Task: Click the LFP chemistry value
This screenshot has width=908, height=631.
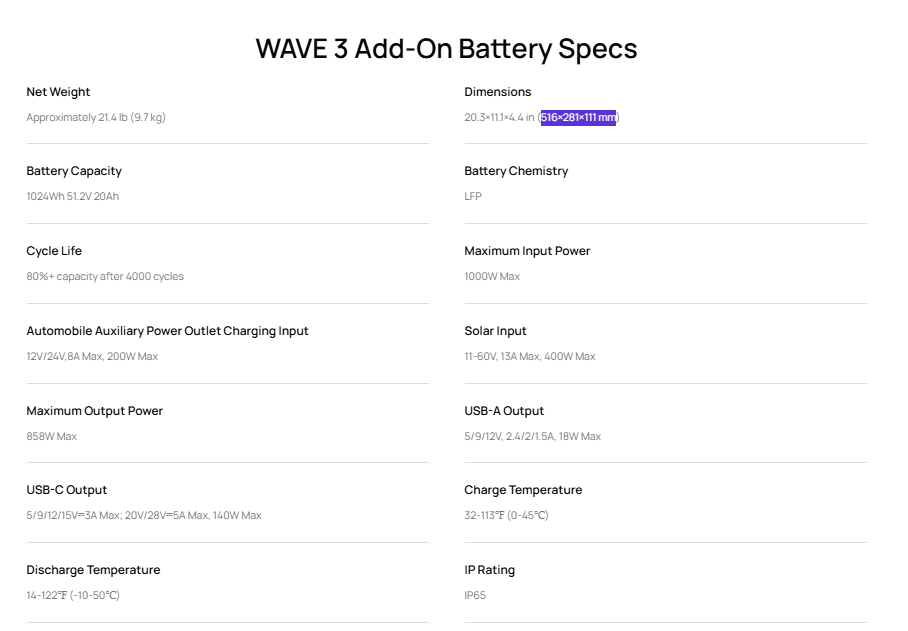Action: tap(473, 196)
